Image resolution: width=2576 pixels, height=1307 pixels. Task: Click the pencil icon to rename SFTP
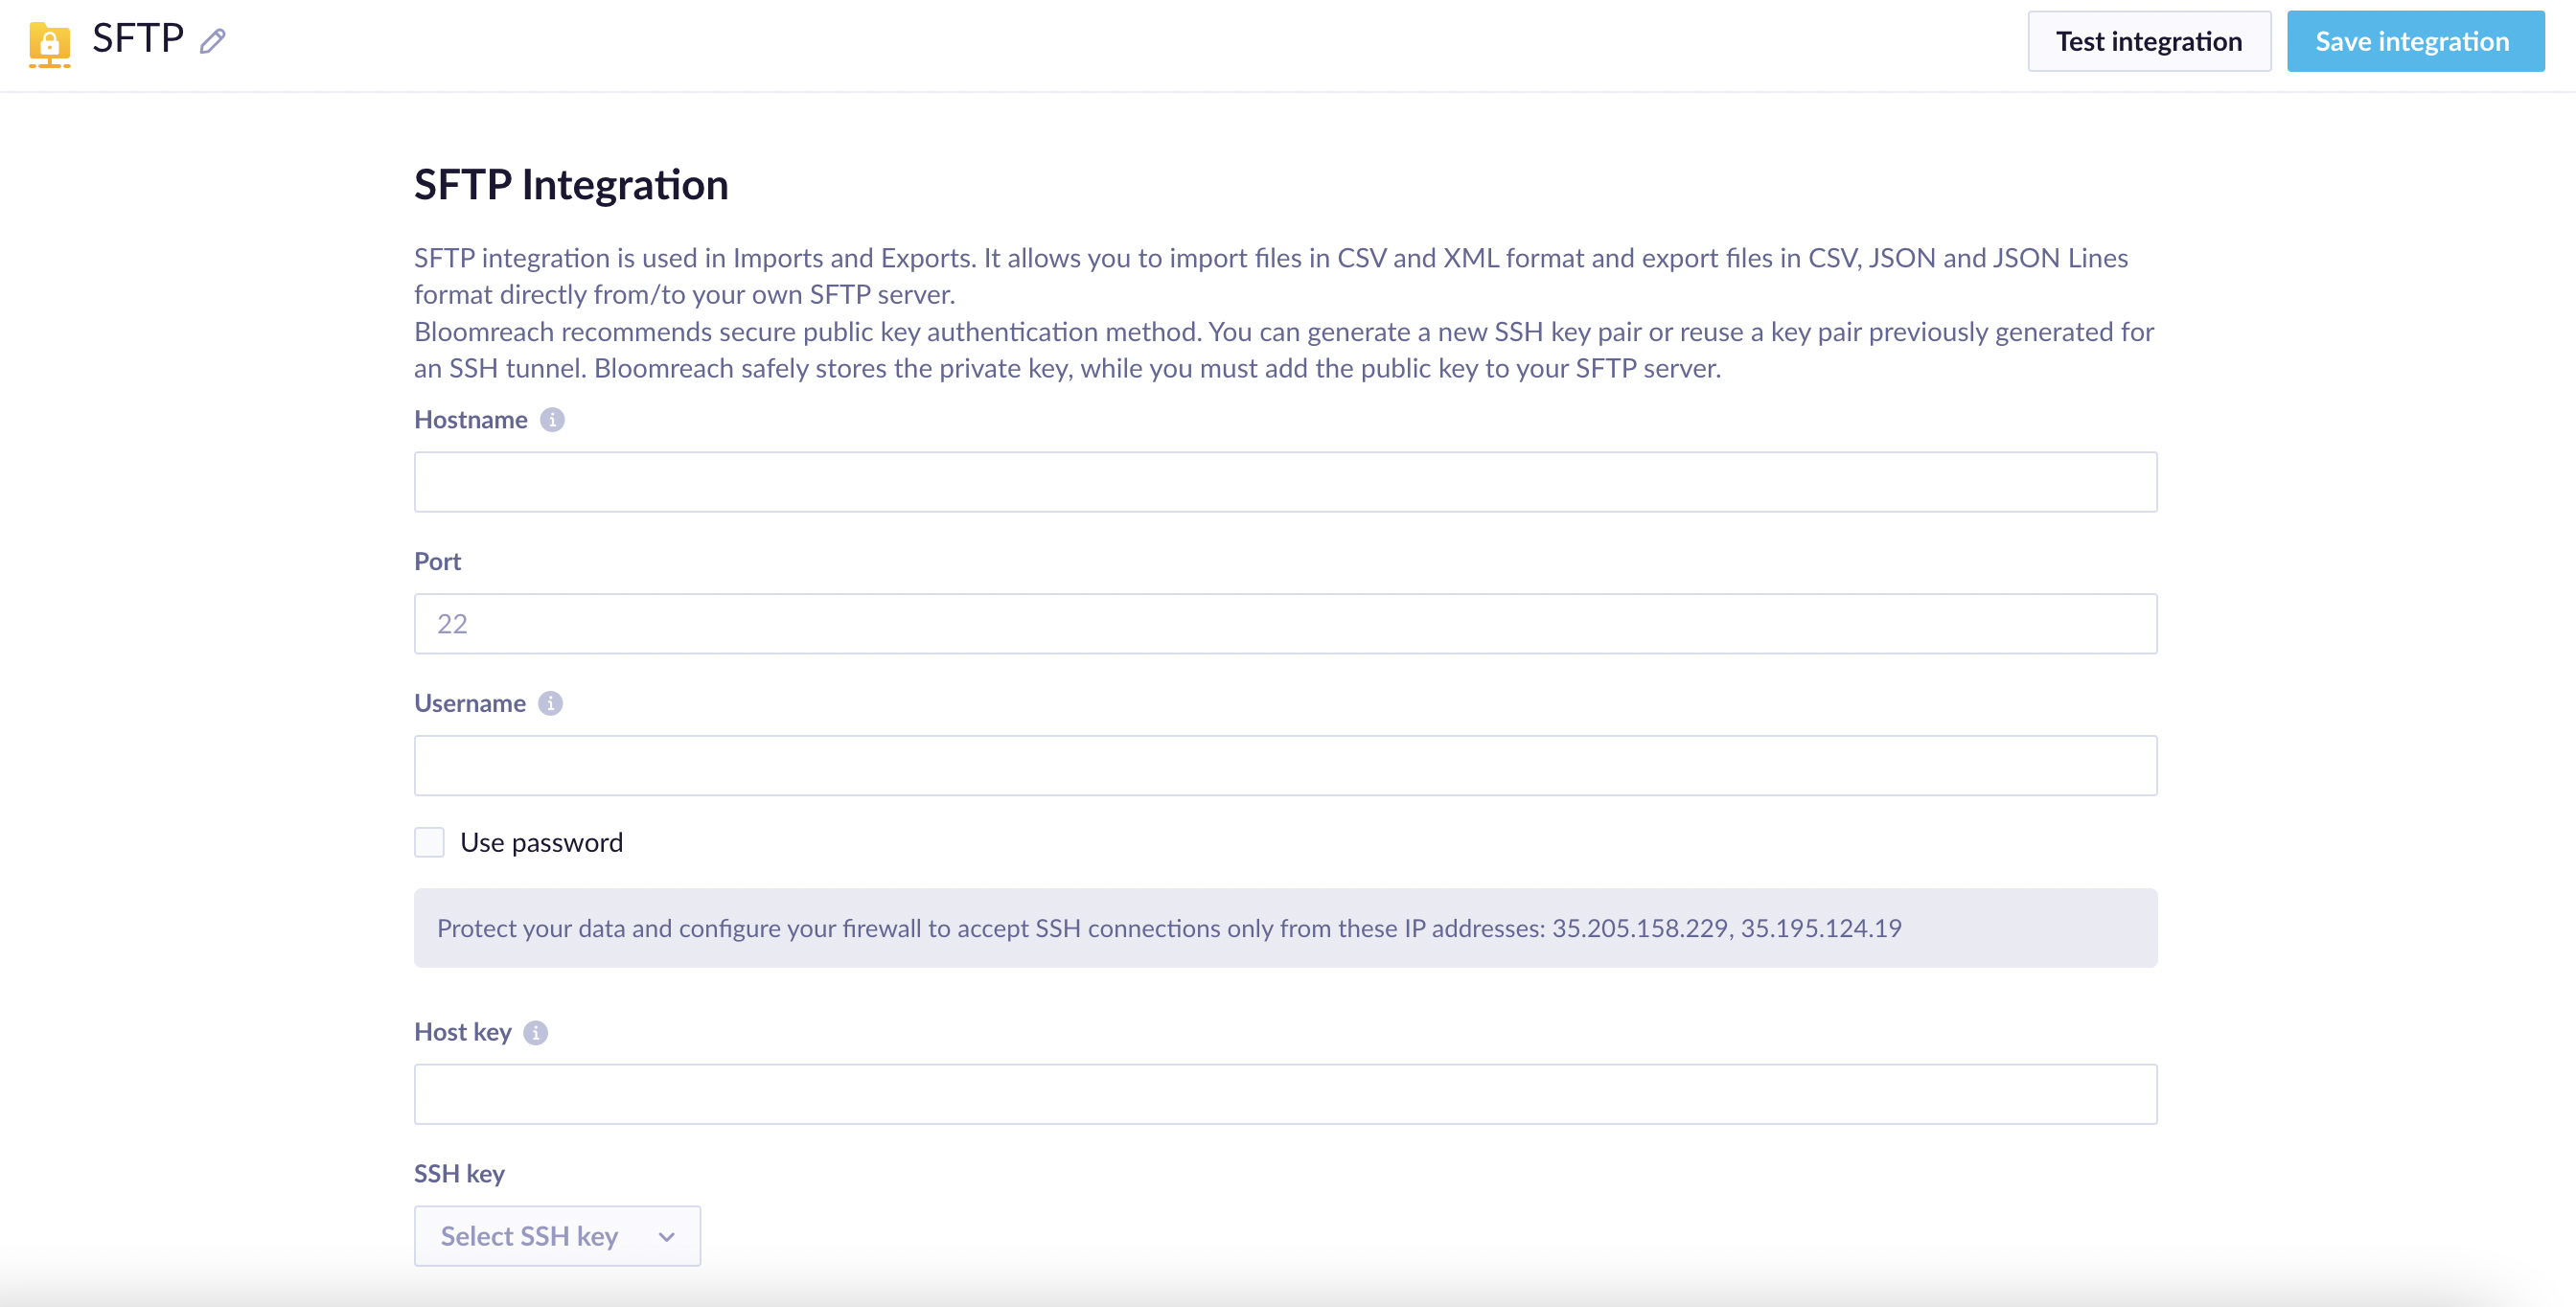212,41
